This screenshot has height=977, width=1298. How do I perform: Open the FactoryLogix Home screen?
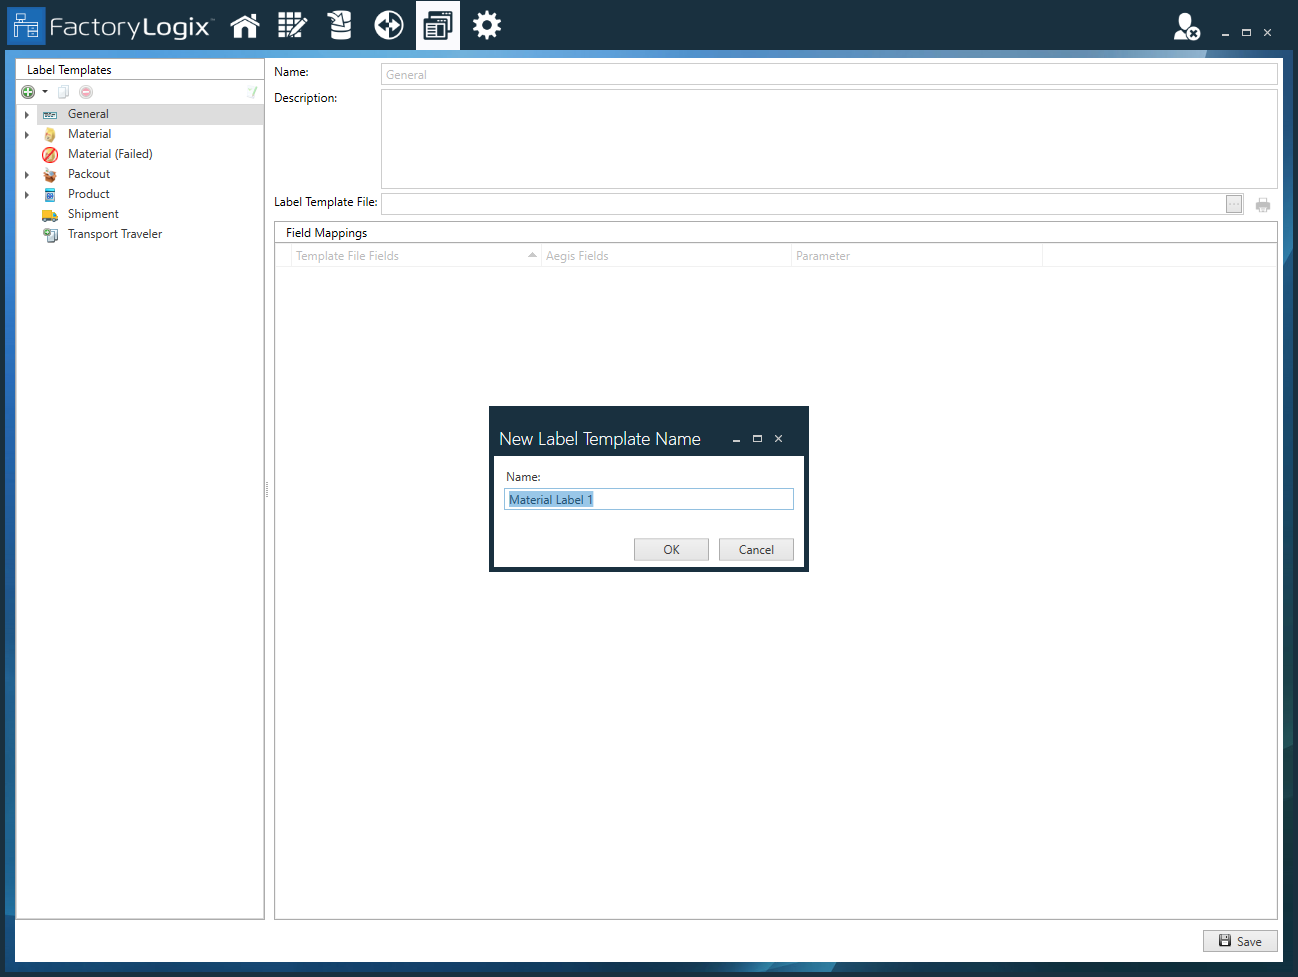coord(245,25)
